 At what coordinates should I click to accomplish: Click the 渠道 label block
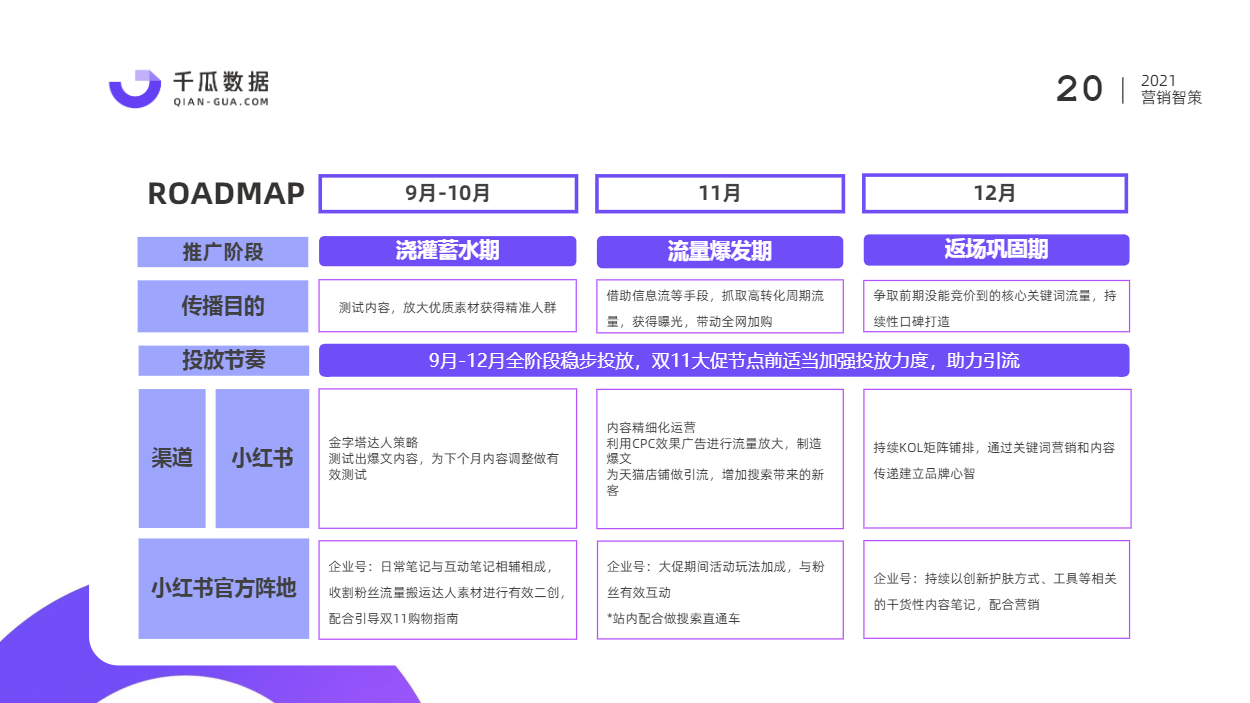[172, 458]
